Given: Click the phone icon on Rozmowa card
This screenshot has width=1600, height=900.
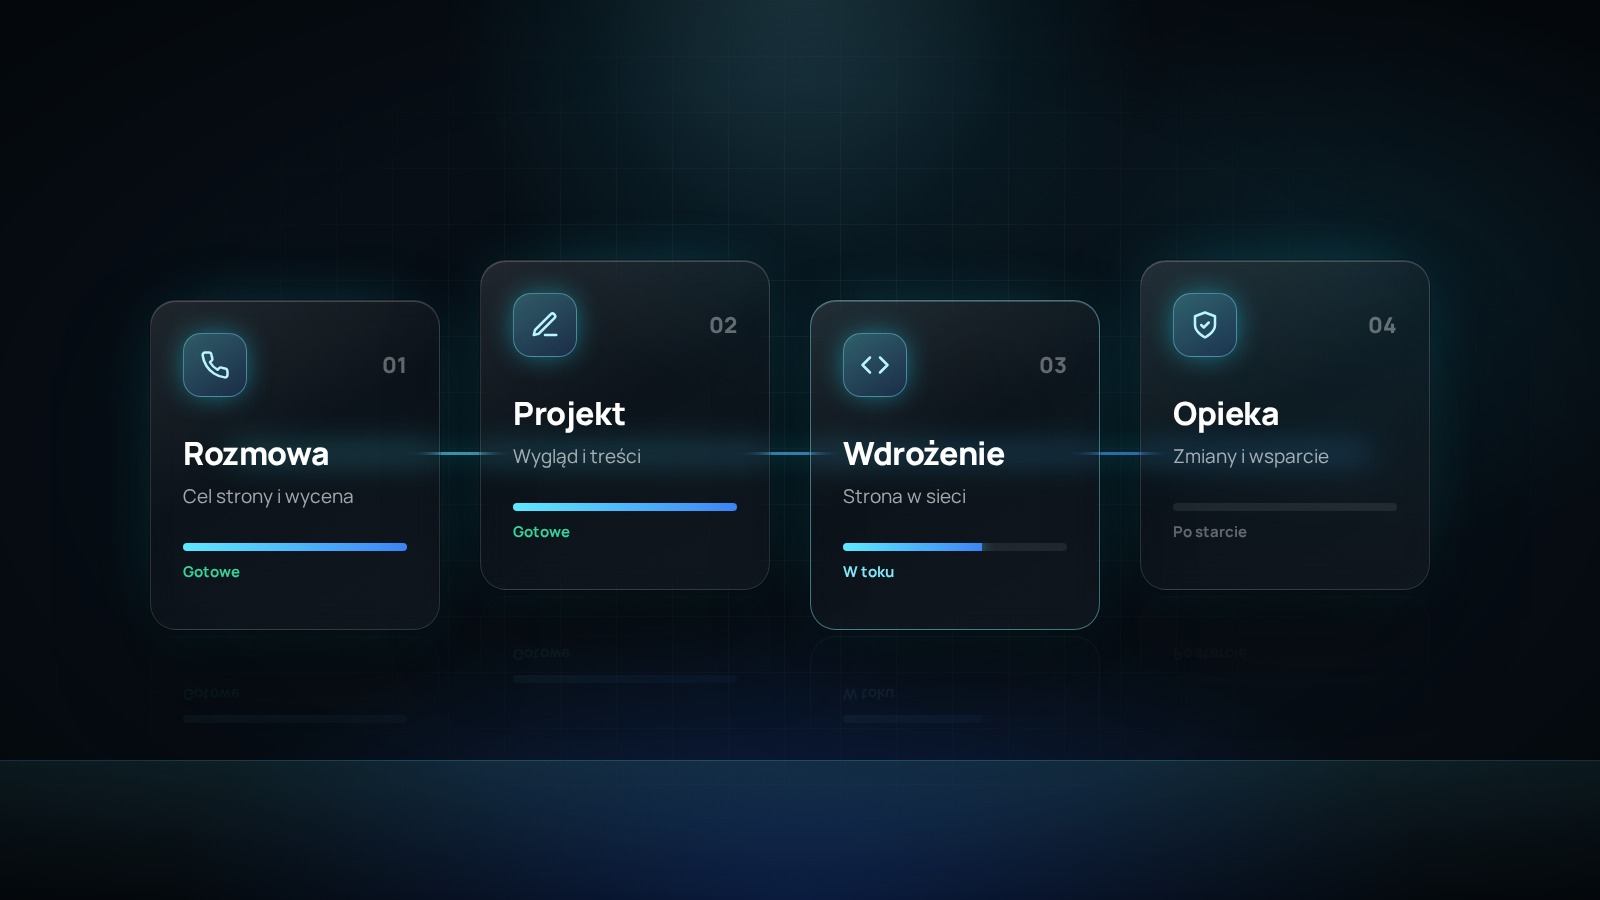Looking at the screenshot, I should (215, 365).
